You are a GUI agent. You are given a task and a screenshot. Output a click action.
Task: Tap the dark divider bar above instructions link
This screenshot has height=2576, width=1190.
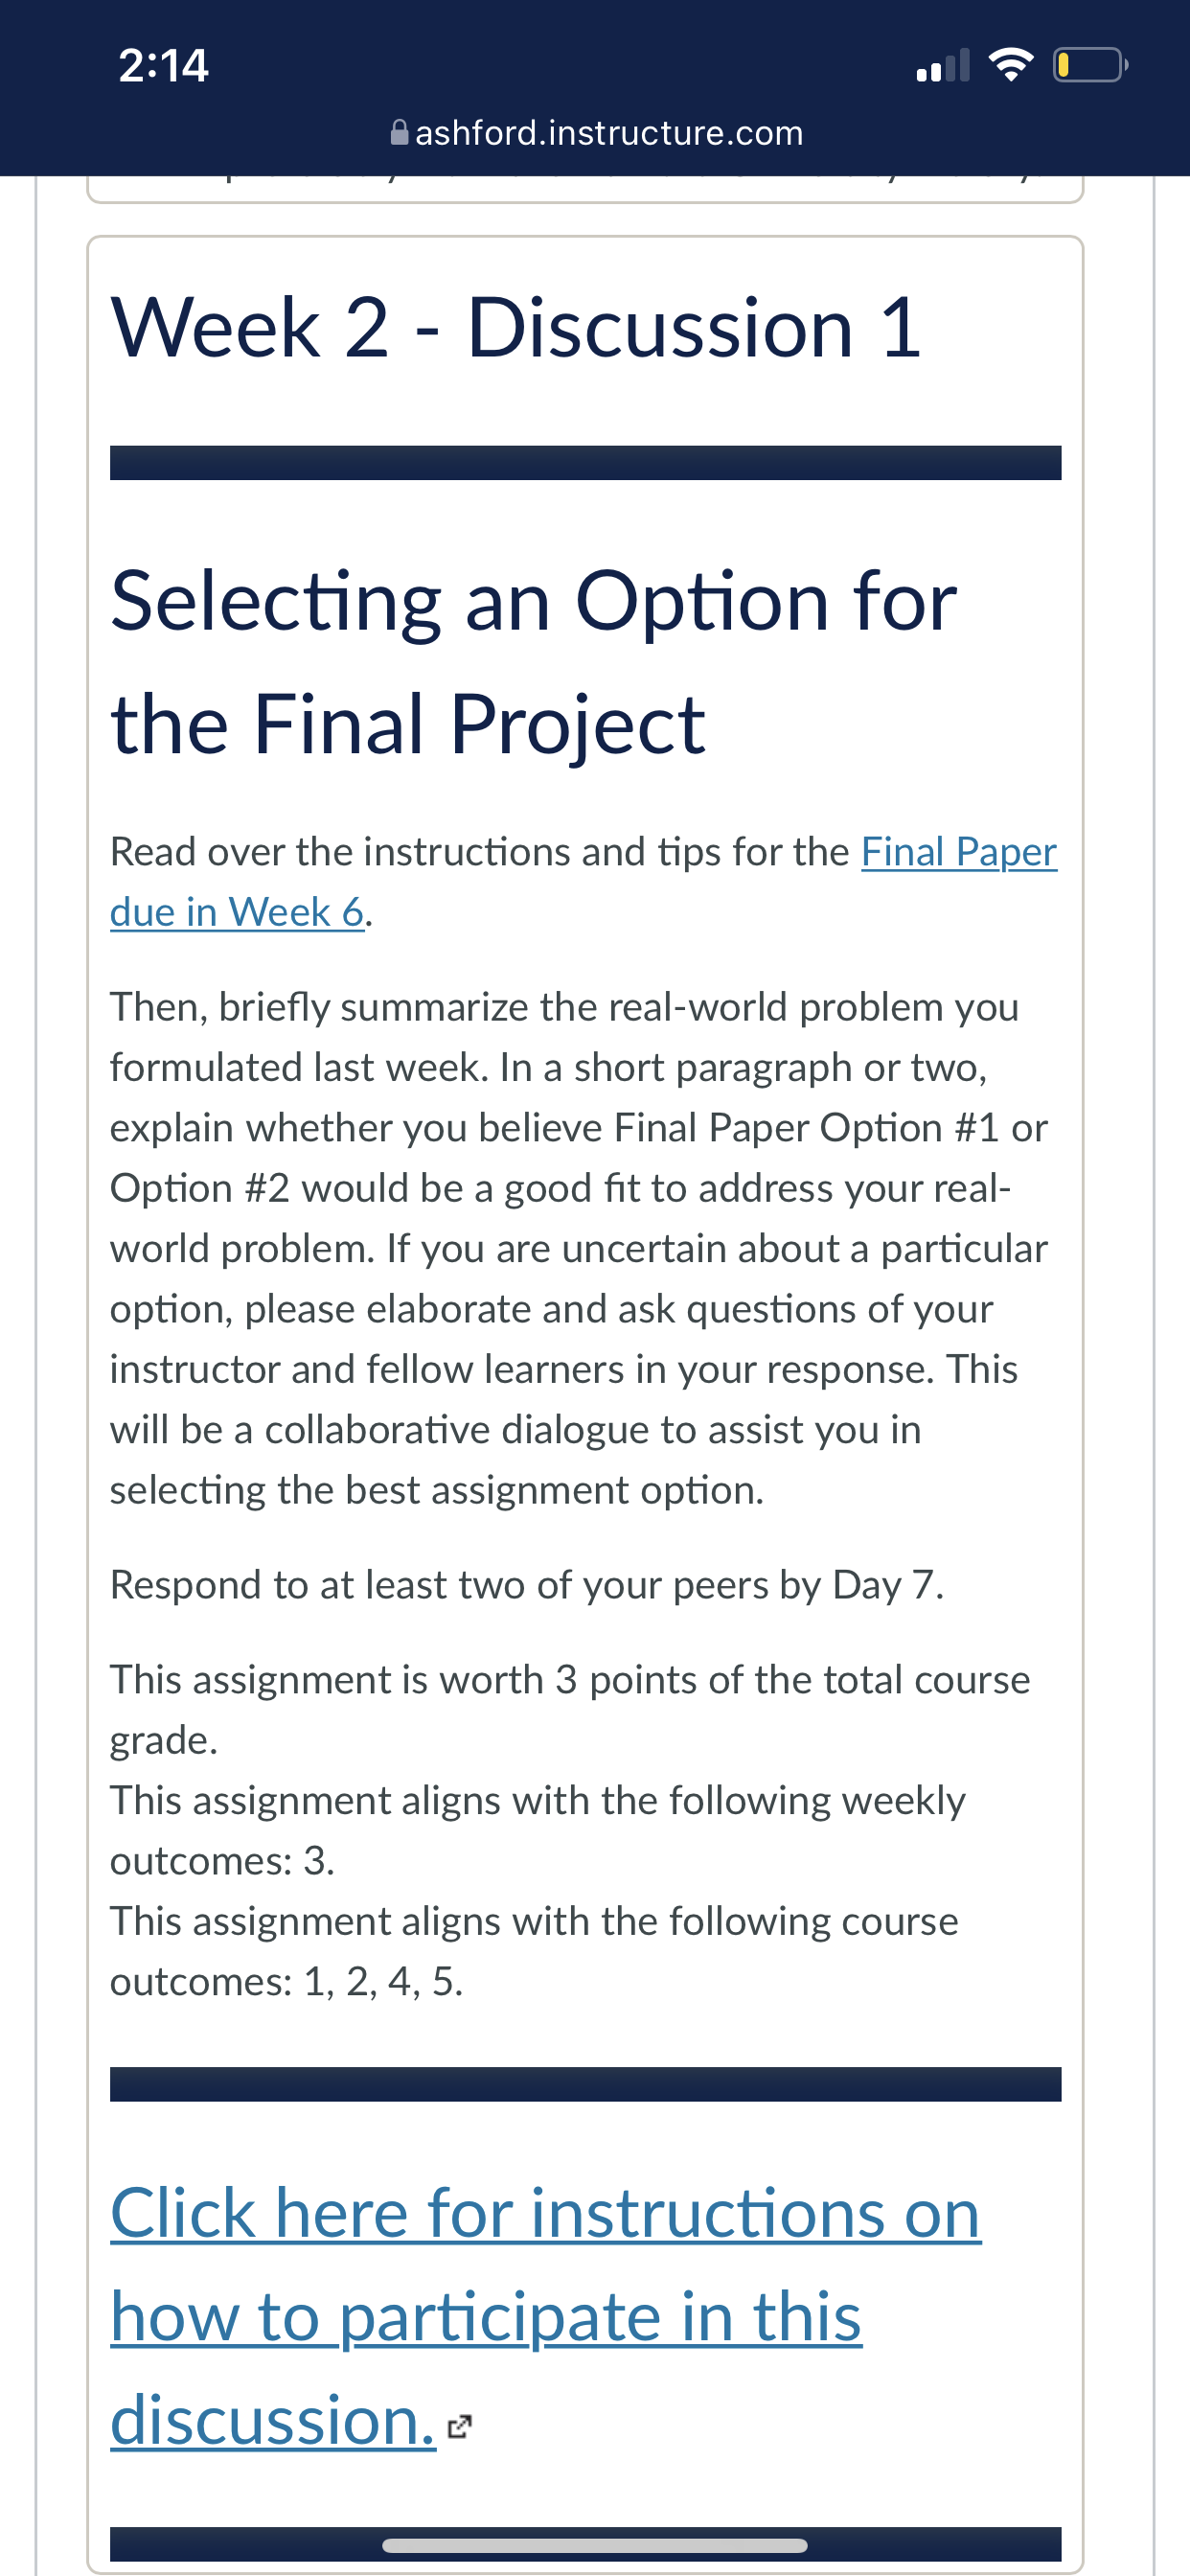click(585, 2084)
